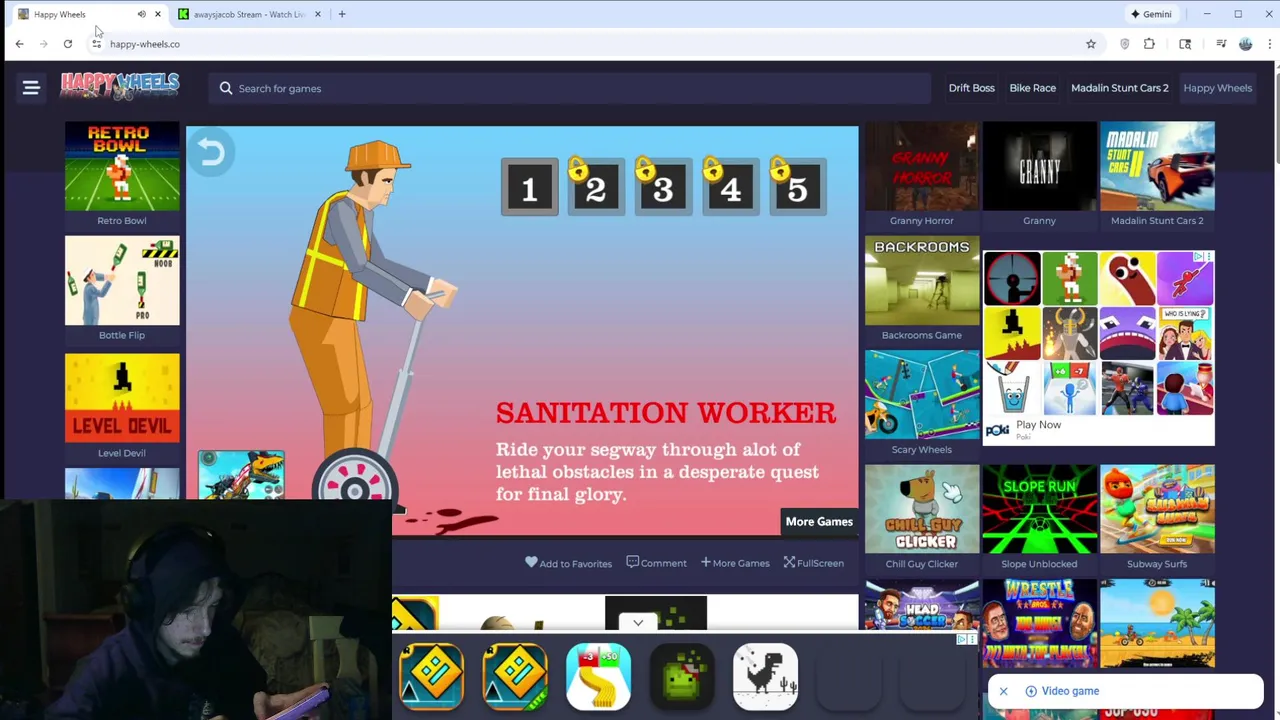
Task: Collapse the bottom ad with chevron
Action: (638, 623)
